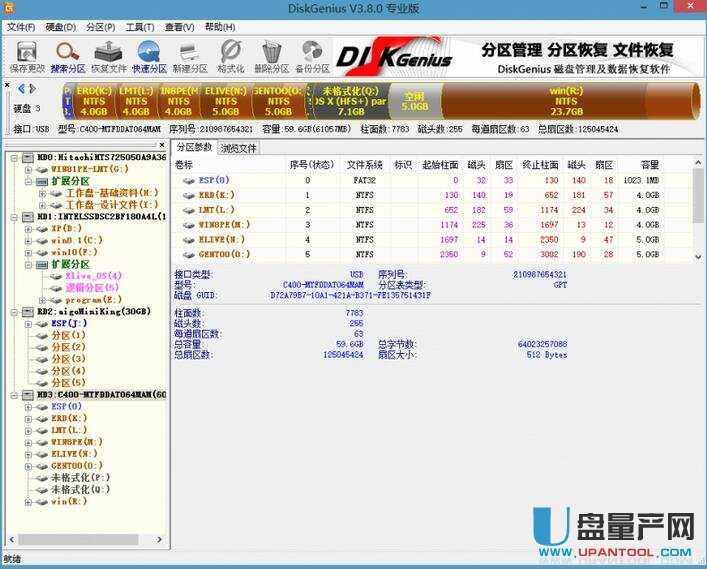
Task: Select the 格式化 (Format) toolbar icon
Action: (x=230, y=57)
